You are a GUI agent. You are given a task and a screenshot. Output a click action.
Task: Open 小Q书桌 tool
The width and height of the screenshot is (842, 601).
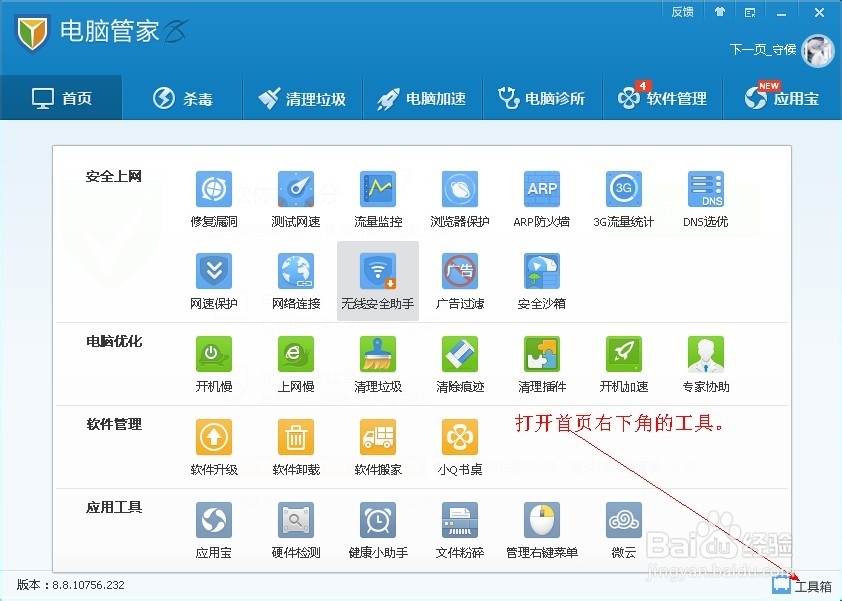pos(460,447)
